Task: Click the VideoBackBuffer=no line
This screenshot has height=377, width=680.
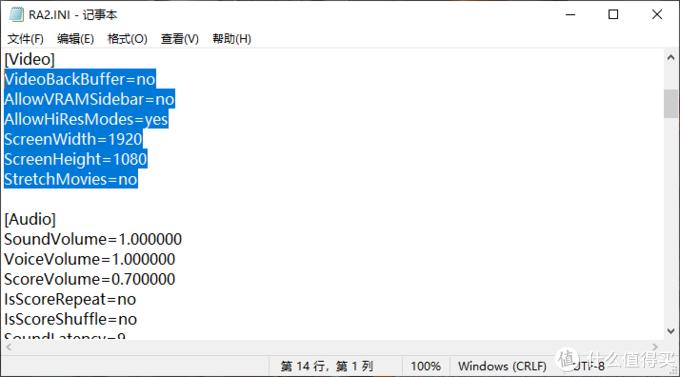Action: [x=80, y=79]
